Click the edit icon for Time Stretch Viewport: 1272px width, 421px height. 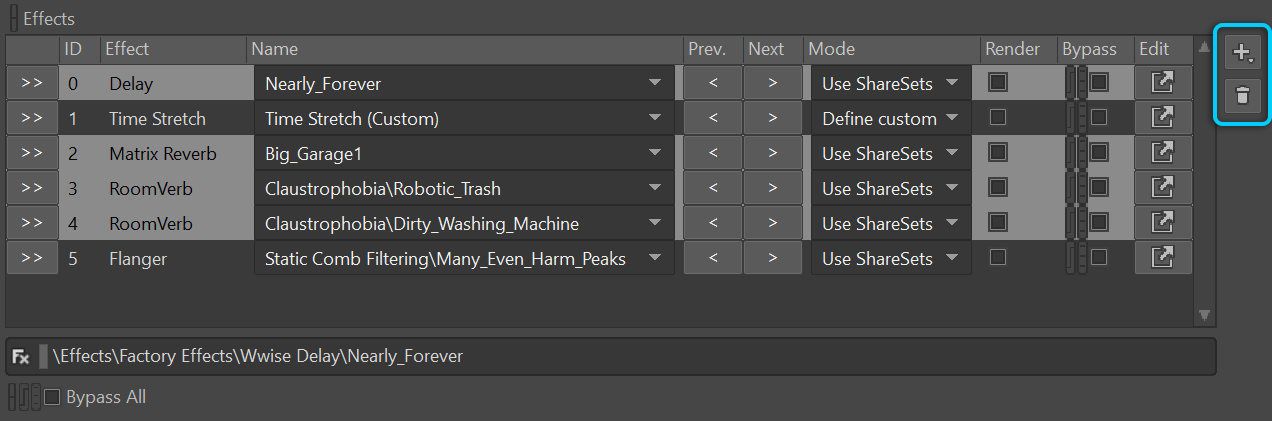coord(1162,118)
